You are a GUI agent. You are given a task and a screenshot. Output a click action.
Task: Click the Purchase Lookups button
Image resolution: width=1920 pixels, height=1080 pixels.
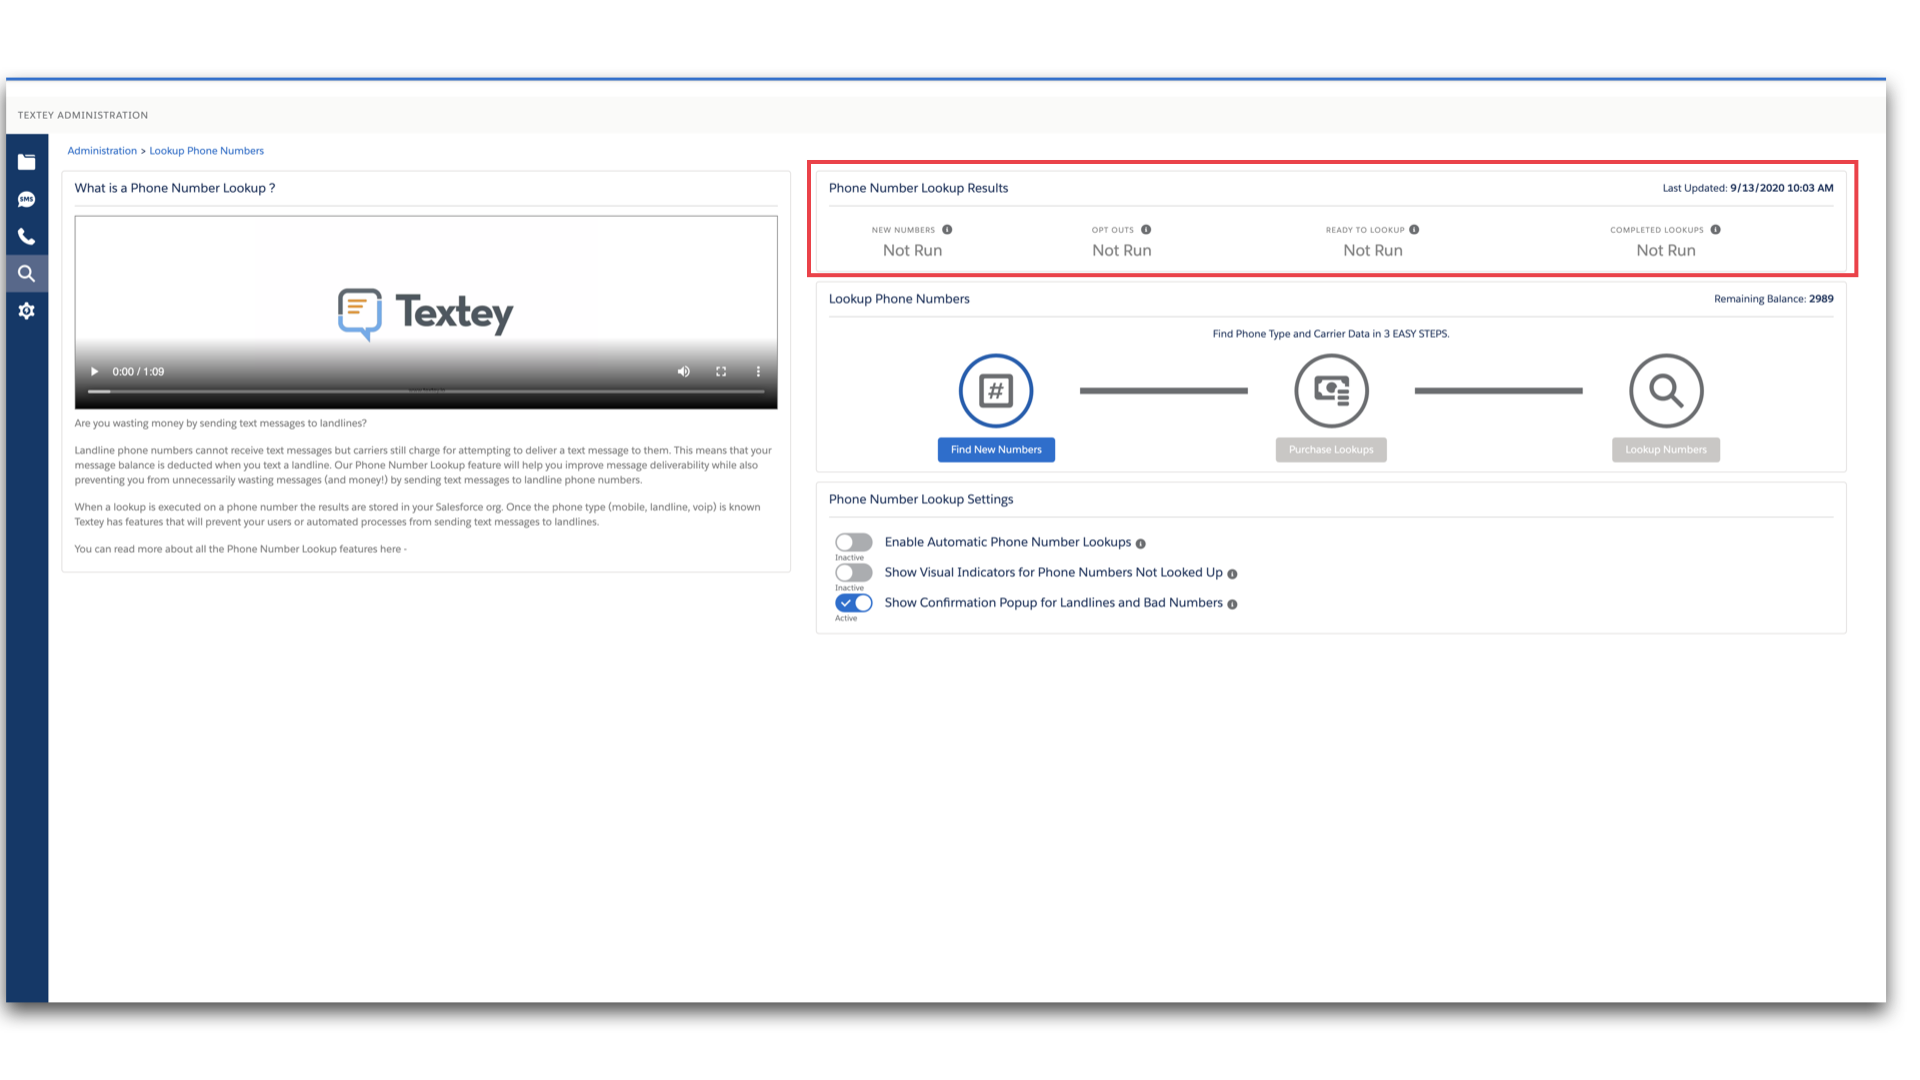pyautogui.click(x=1331, y=450)
